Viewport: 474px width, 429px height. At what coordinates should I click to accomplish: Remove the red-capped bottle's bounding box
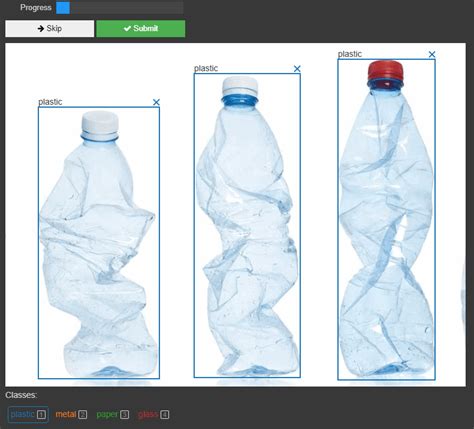click(432, 54)
